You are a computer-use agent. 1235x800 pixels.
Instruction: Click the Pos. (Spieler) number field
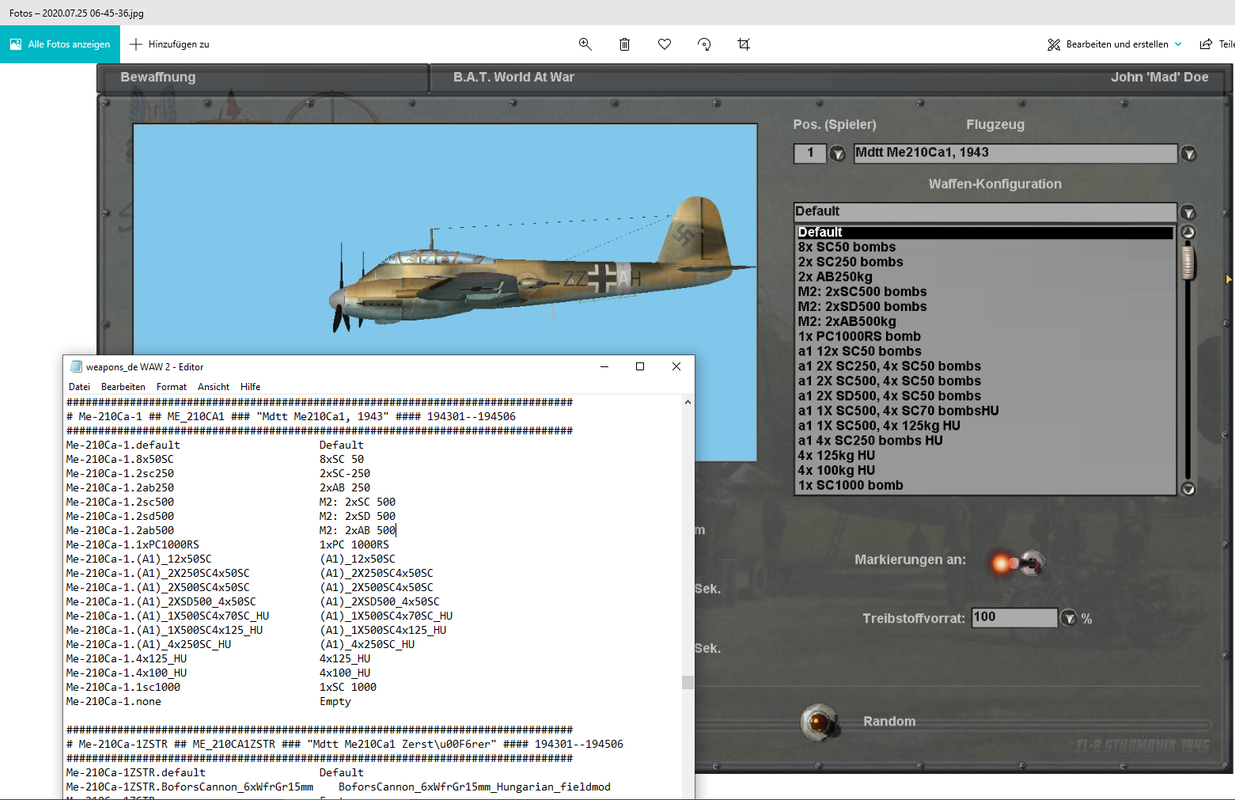click(x=810, y=154)
